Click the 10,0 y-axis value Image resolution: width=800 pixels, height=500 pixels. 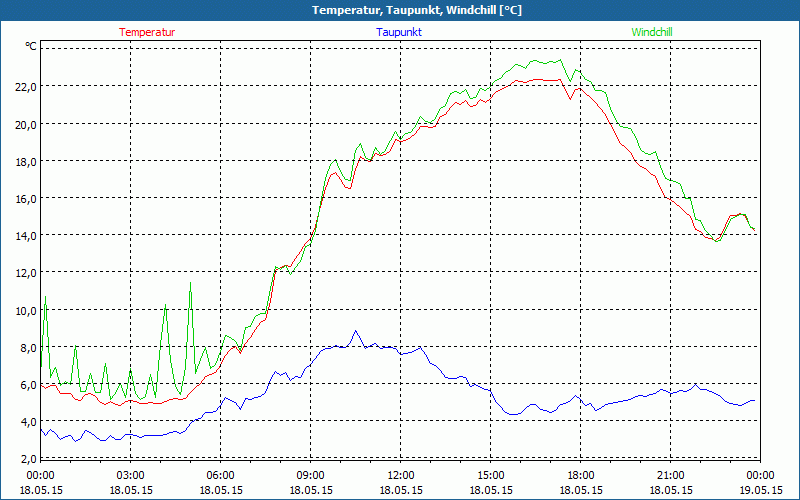[x=26, y=310]
